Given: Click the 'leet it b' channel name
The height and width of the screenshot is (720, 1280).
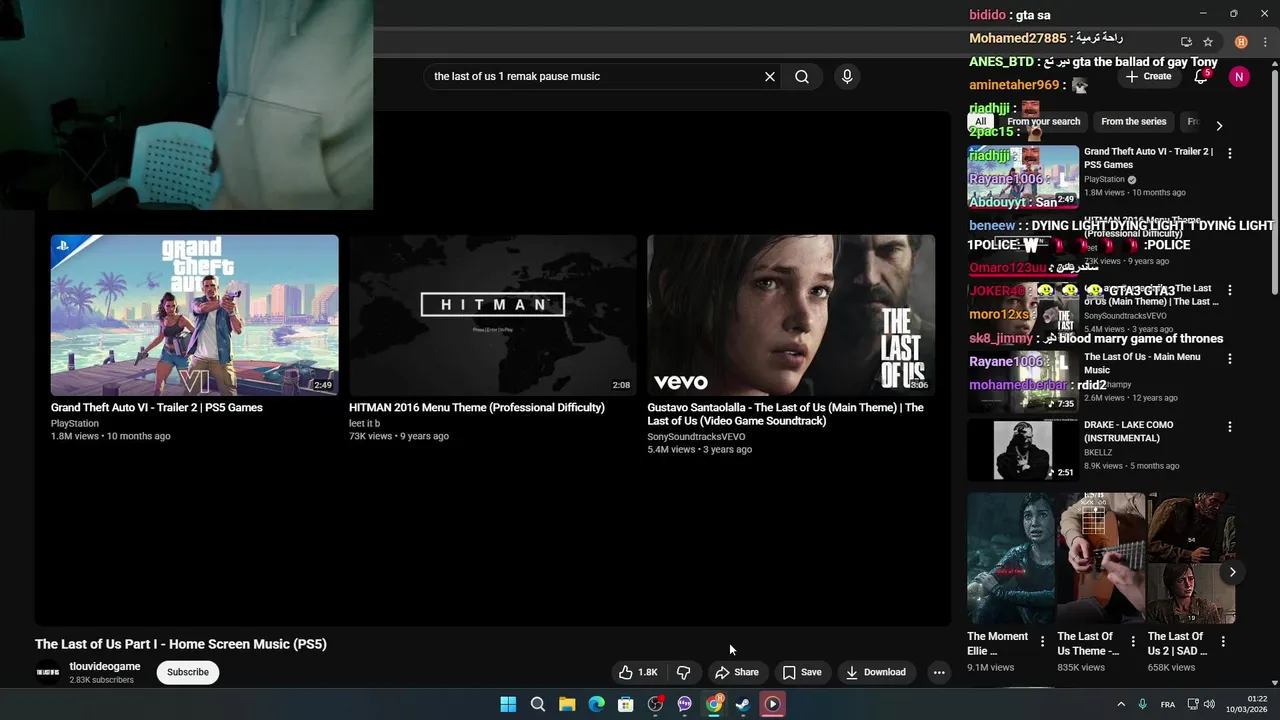Looking at the screenshot, I should click(x=364, y=424).
